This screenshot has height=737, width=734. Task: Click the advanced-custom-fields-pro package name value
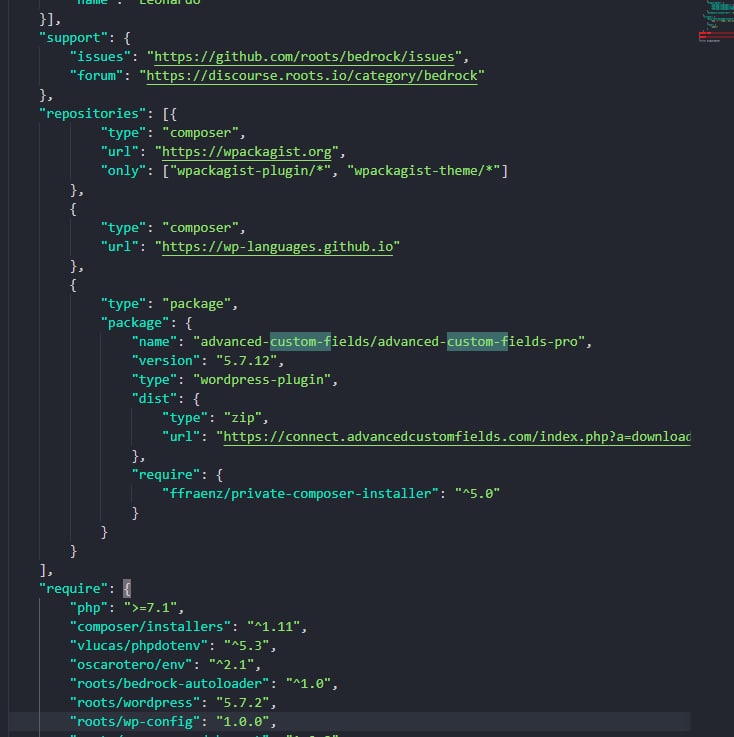pos(389,342)
